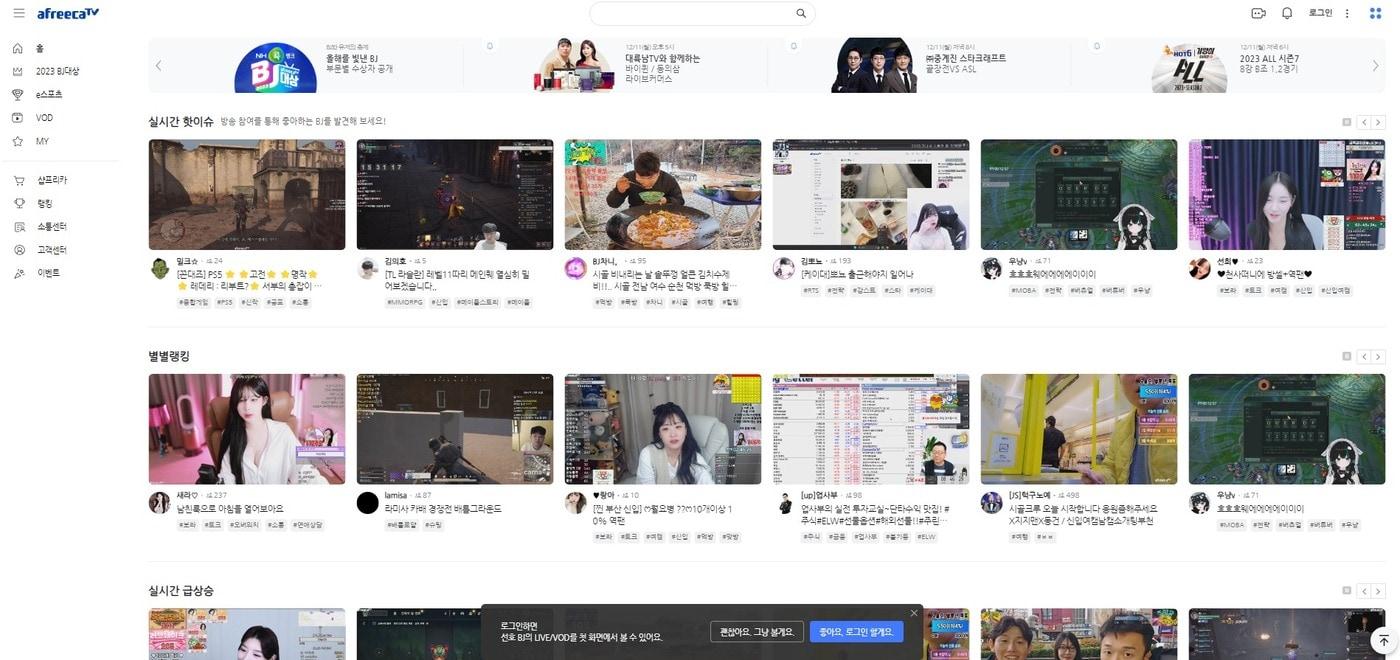Advance 별별랭킹 list with its right chevron
Viewport: 1400px width, 660px height.
[1378, 355]
